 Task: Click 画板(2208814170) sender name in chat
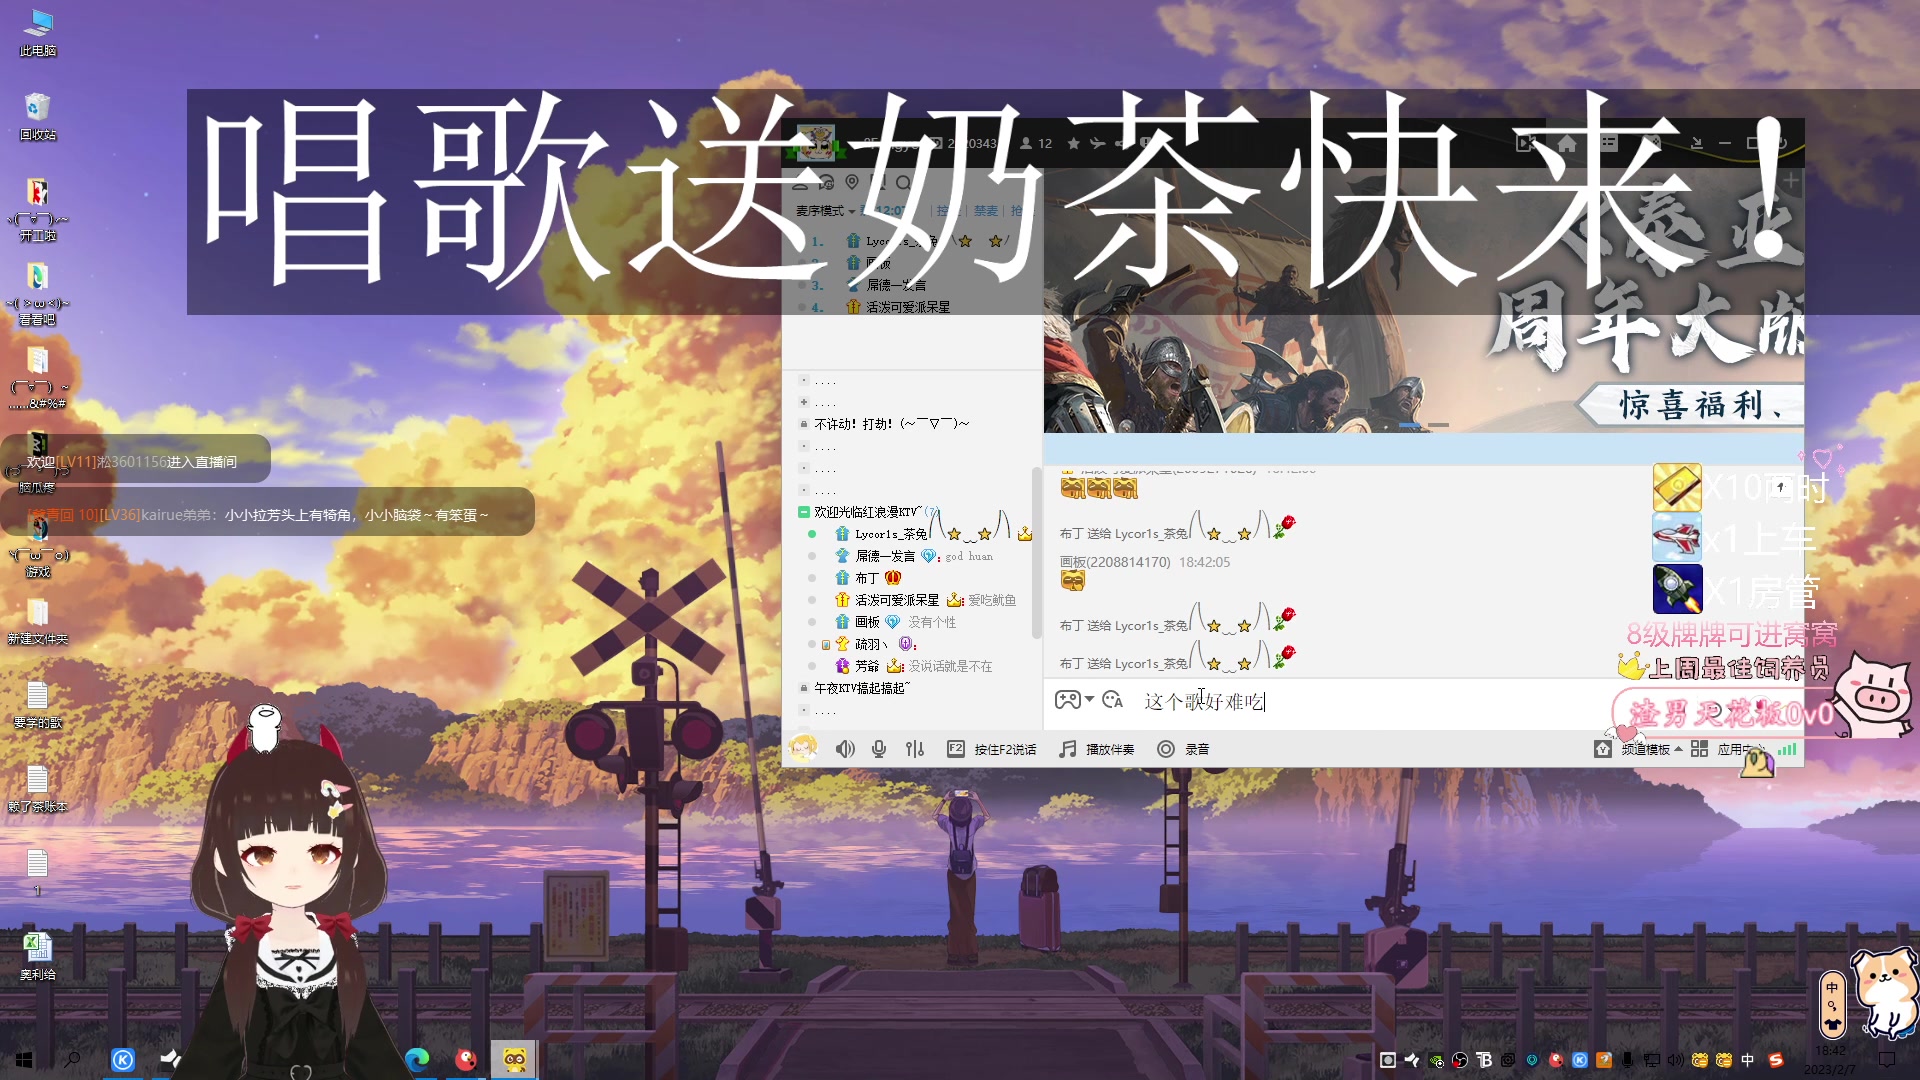click(x=1115, y=562)
